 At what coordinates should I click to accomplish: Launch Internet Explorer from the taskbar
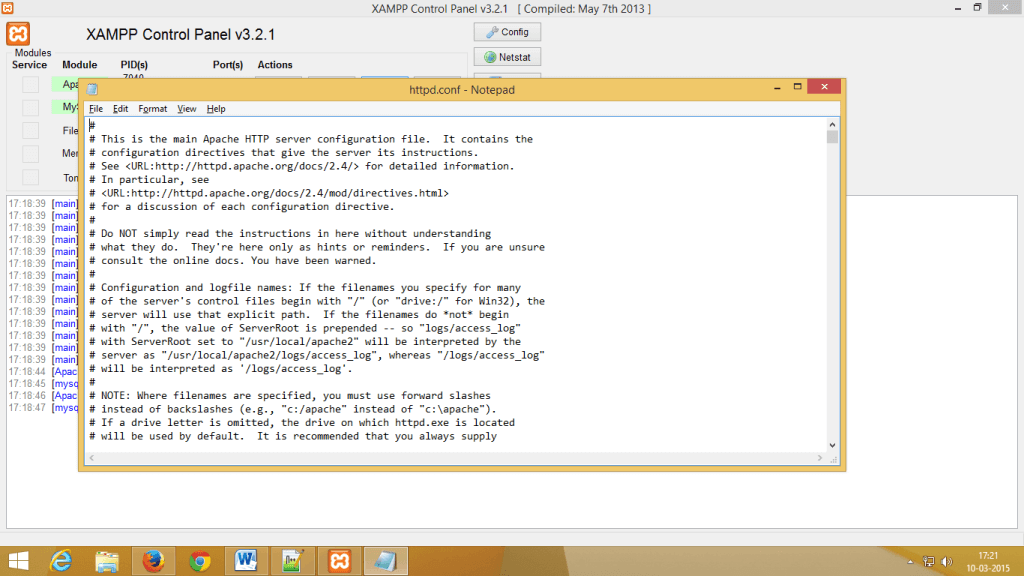61,561
